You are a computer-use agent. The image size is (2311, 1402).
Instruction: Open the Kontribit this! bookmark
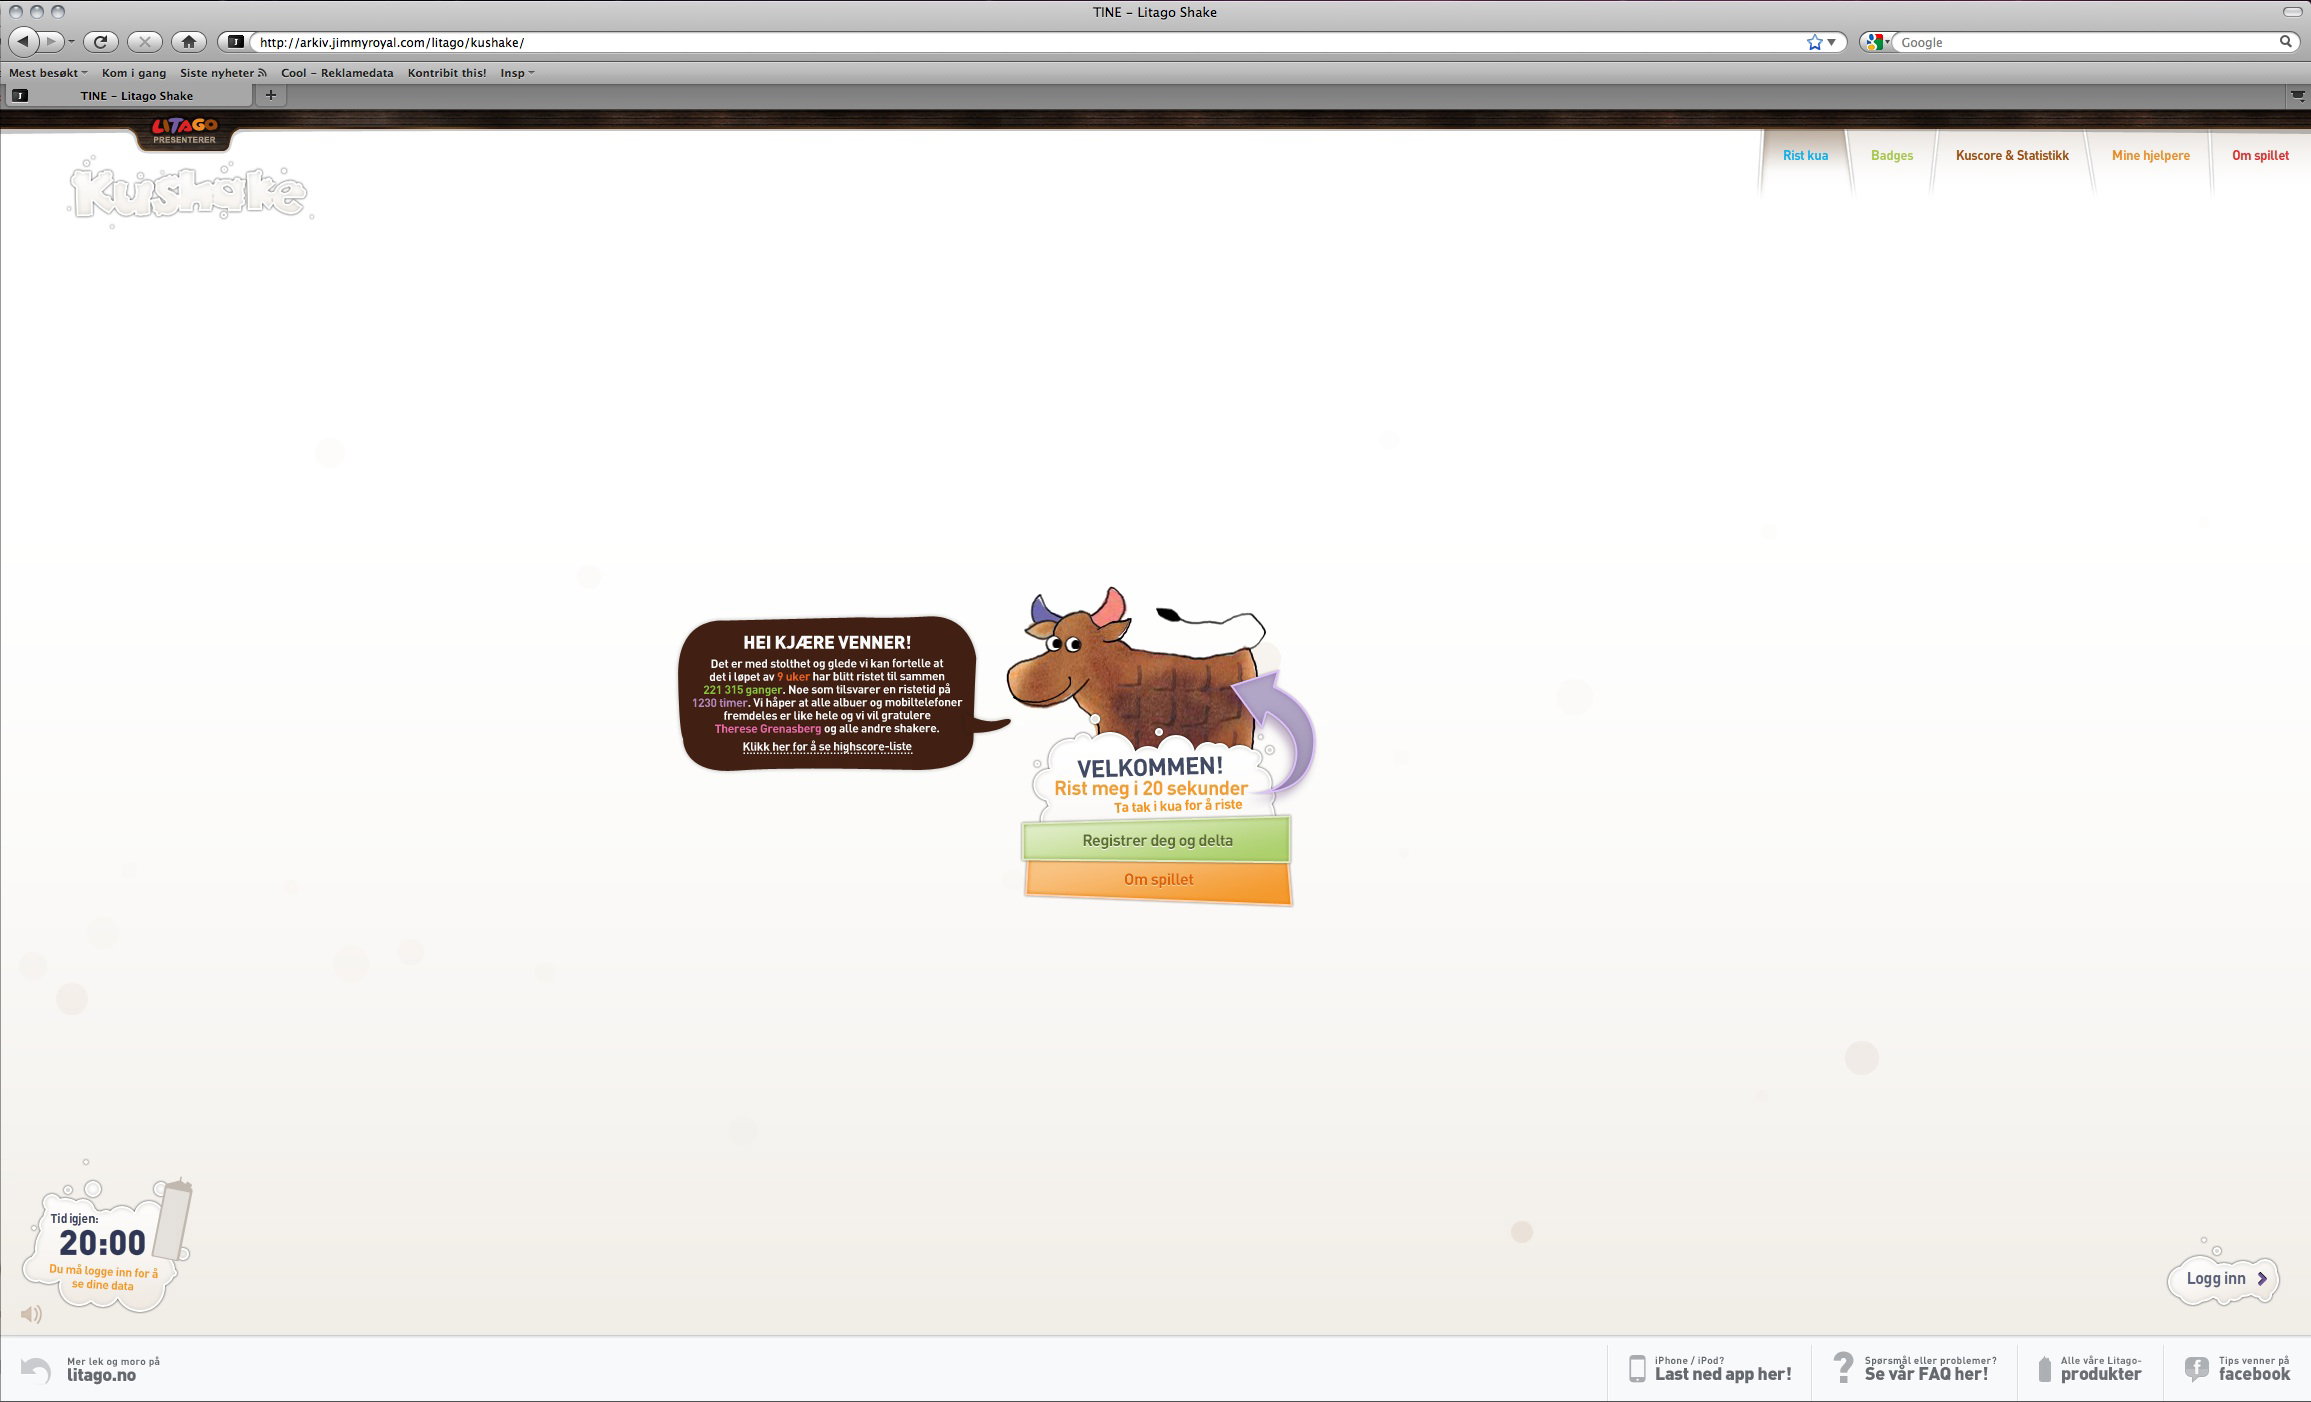pyautogui.click(x=447, y=73)
